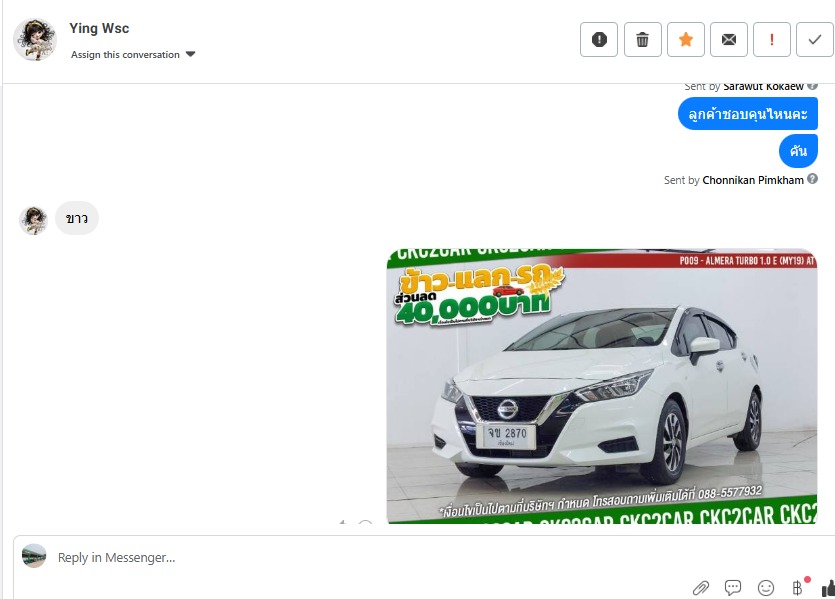
Task: Flag conversation with red exclamation icon
Action: coord(772,39)
